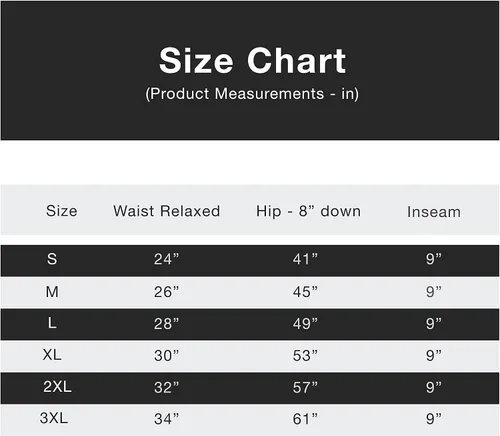The image size is (500, 436).
Task: Click the Inseam column header
Action: [434, 212]
